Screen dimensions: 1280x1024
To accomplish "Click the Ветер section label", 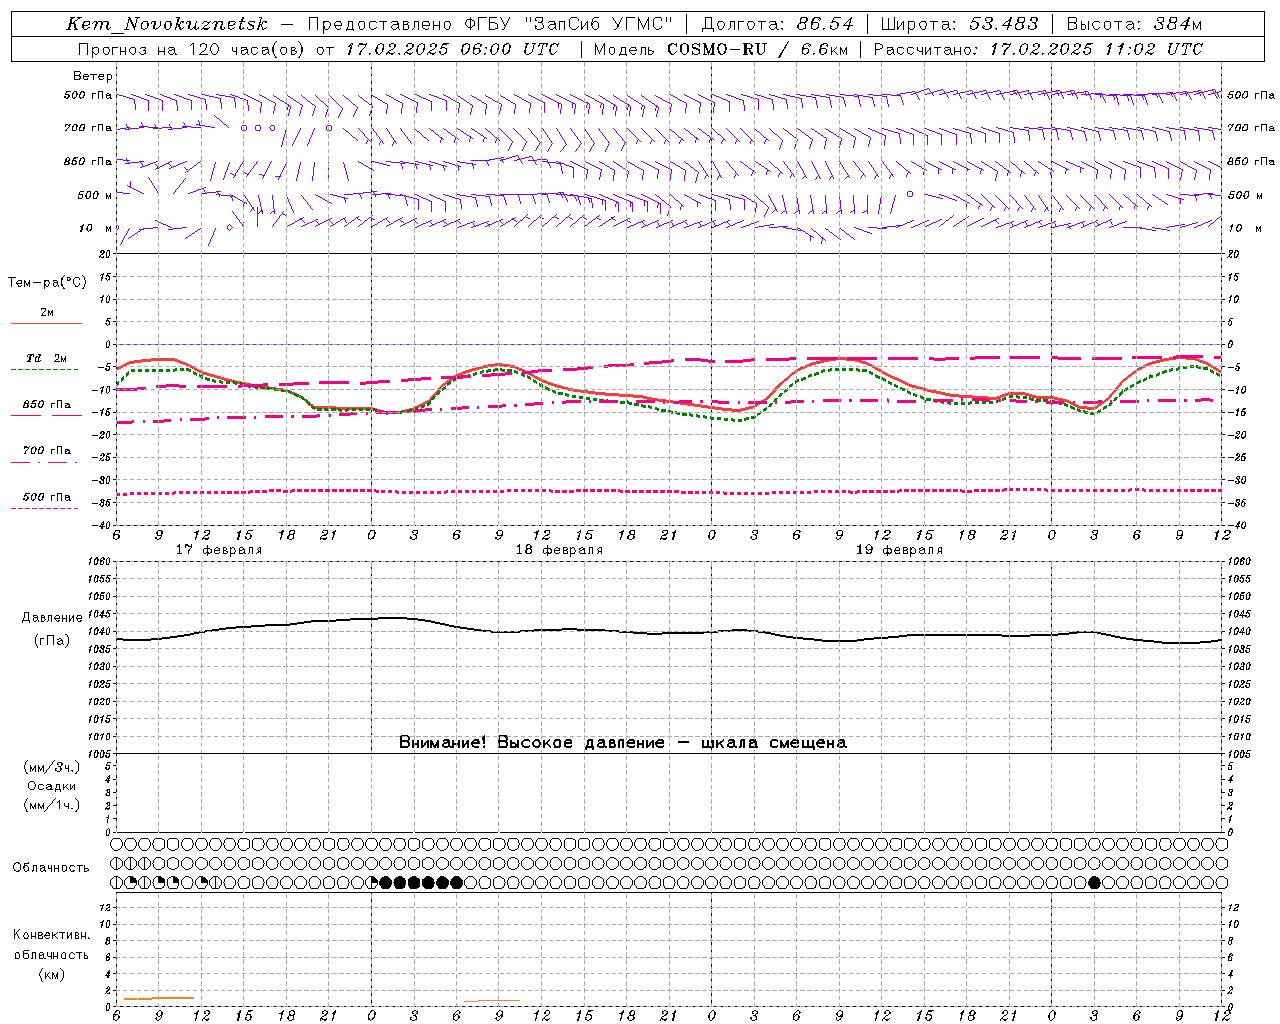I will click(93, 76).
